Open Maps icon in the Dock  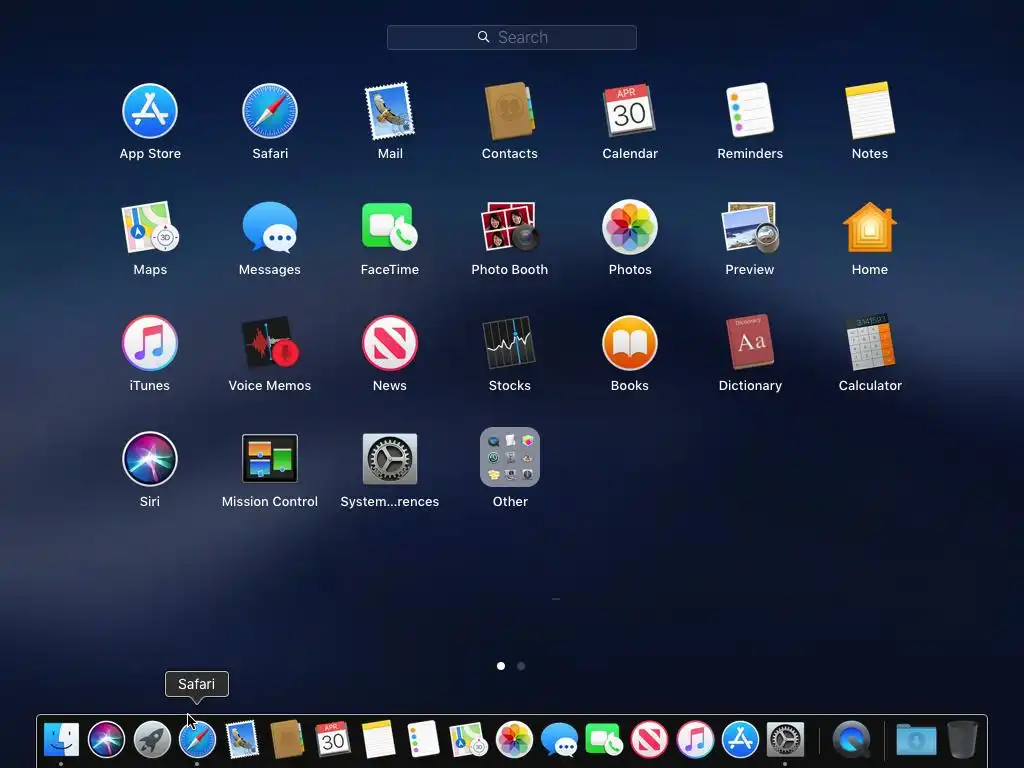point(469,739)
